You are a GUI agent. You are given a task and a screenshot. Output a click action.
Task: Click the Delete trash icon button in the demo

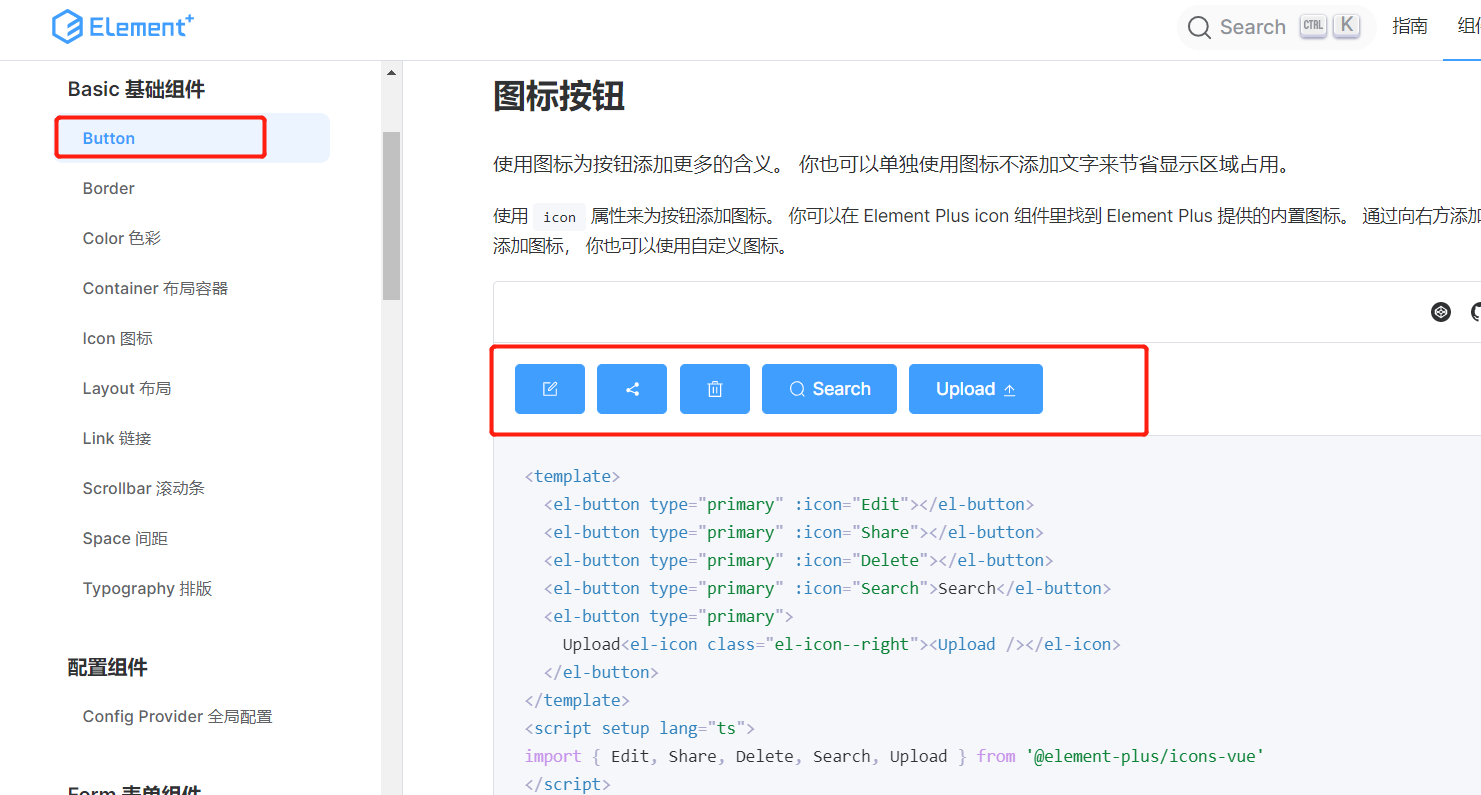[x=714, y=388]
